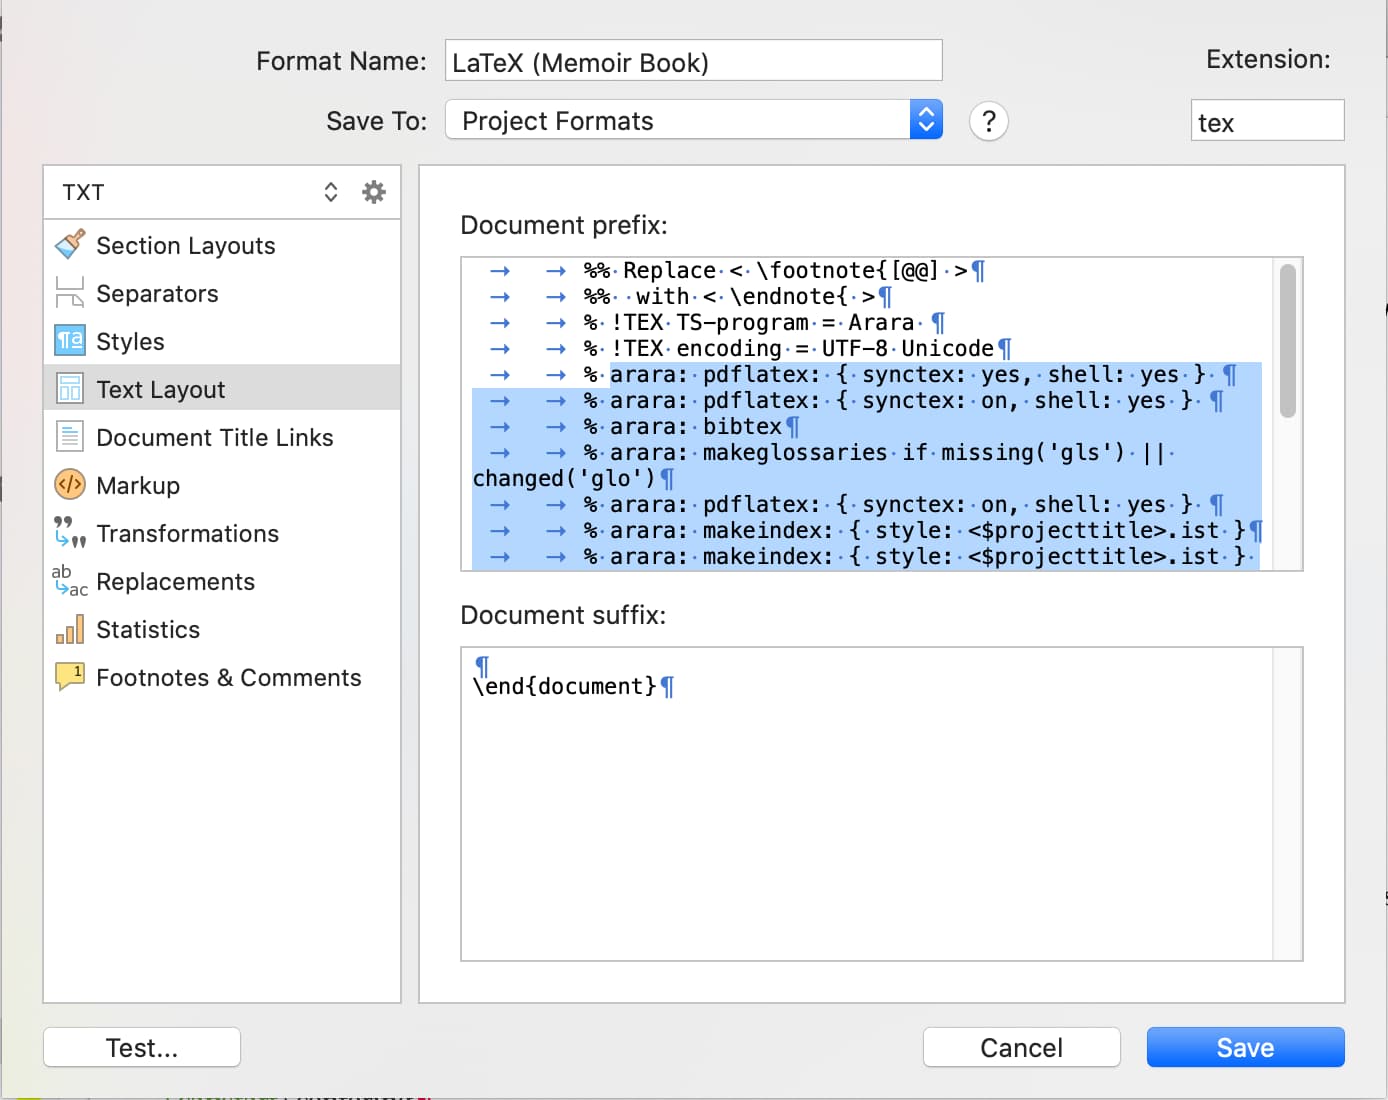Click the Styles pilcrow icon
This screenshot has width=1388, height=1100.
click(70, 341)
